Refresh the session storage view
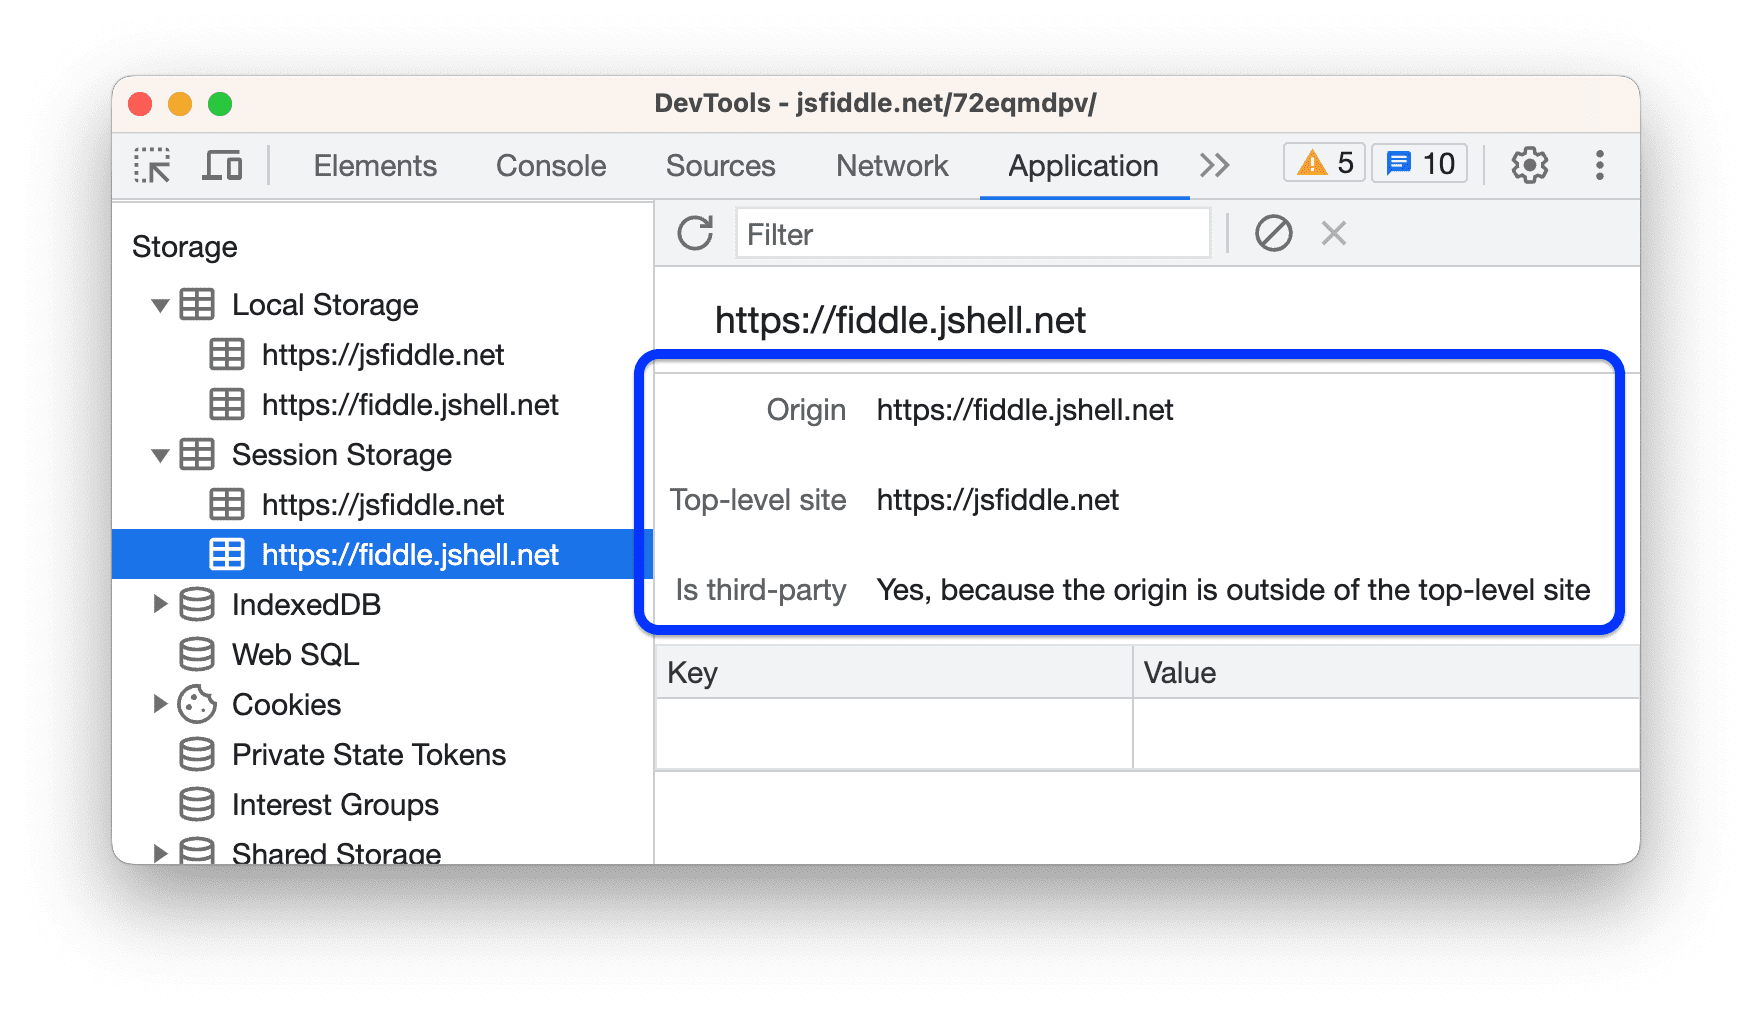 695,232
